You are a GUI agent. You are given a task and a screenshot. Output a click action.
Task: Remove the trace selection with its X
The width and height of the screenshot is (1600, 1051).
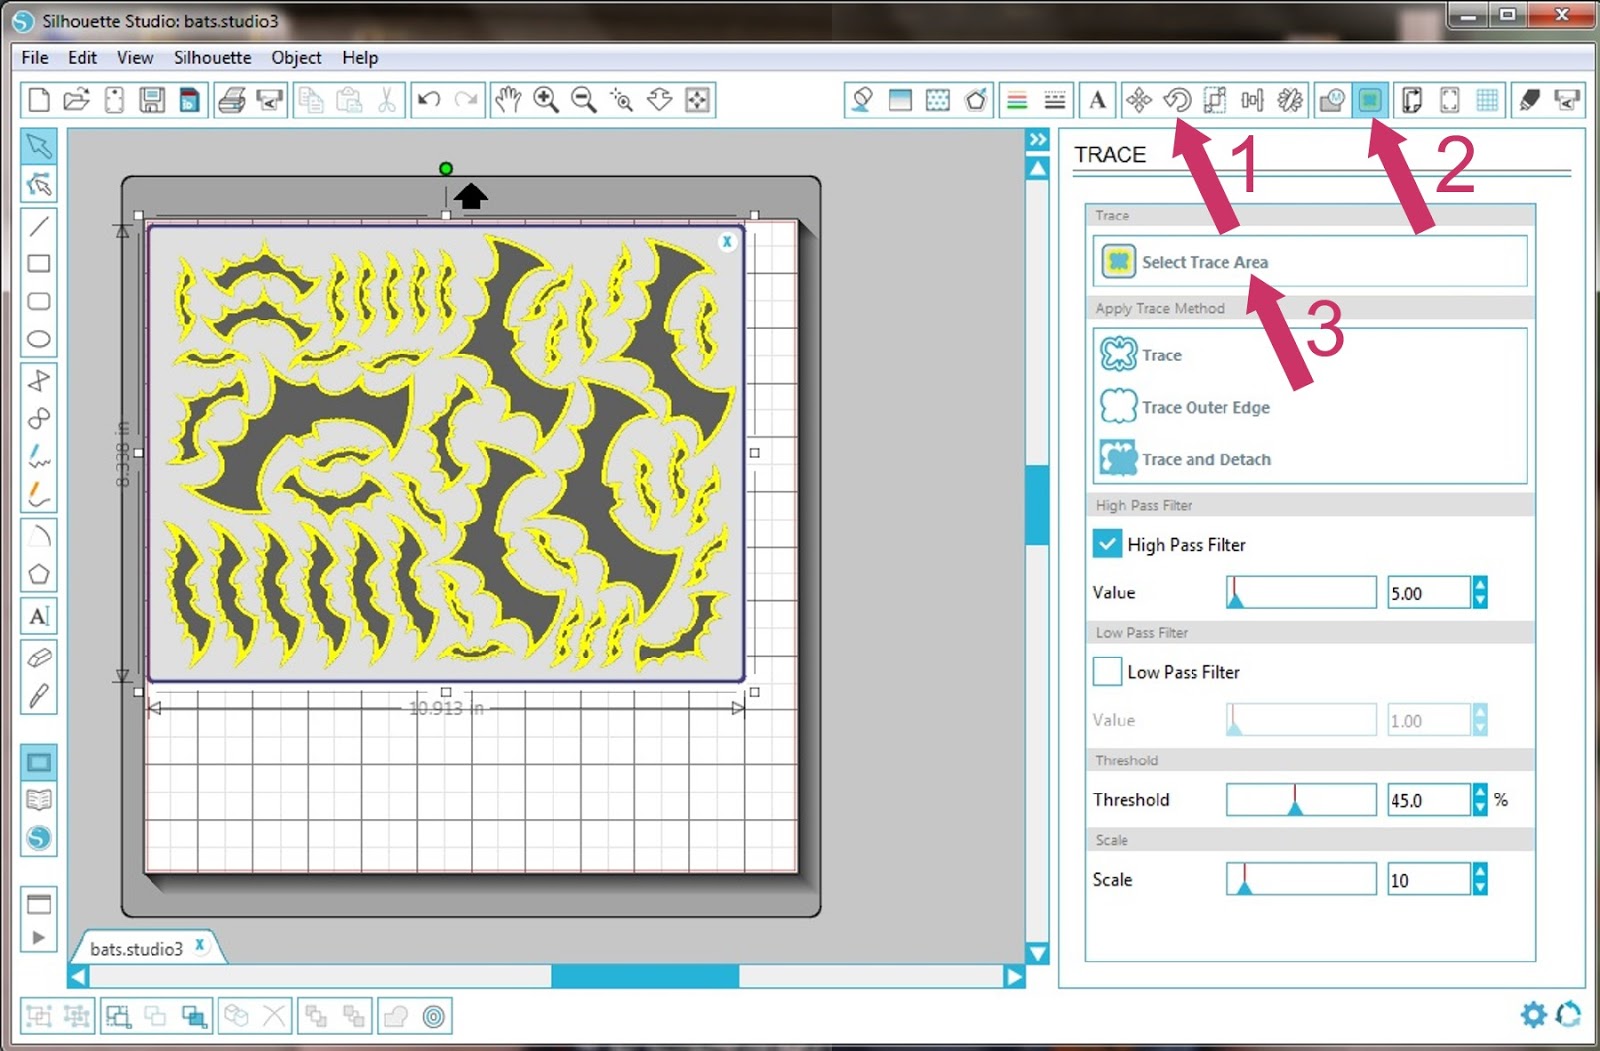coord(727,241)
